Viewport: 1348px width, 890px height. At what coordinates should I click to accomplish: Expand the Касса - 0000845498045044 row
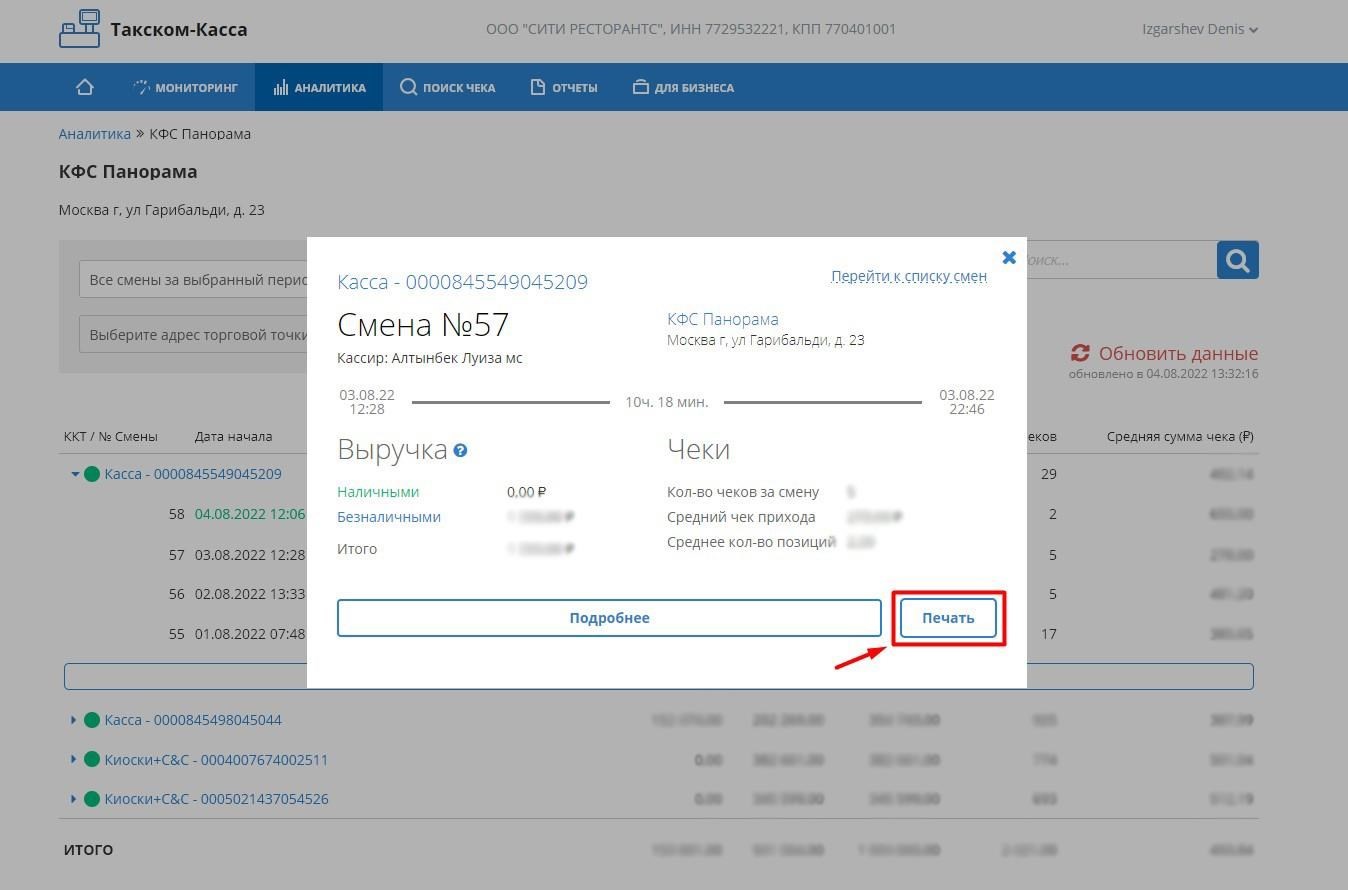point(74,720)
